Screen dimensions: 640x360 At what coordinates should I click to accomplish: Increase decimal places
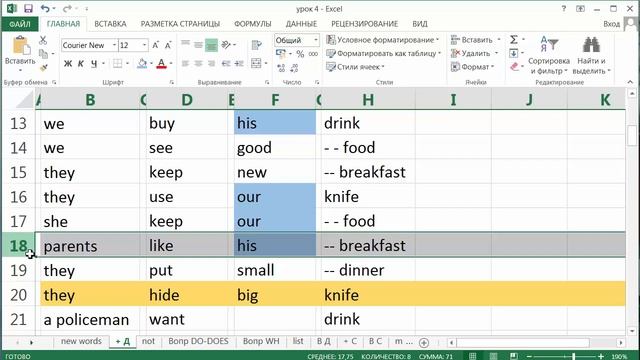tap(281, 68)
